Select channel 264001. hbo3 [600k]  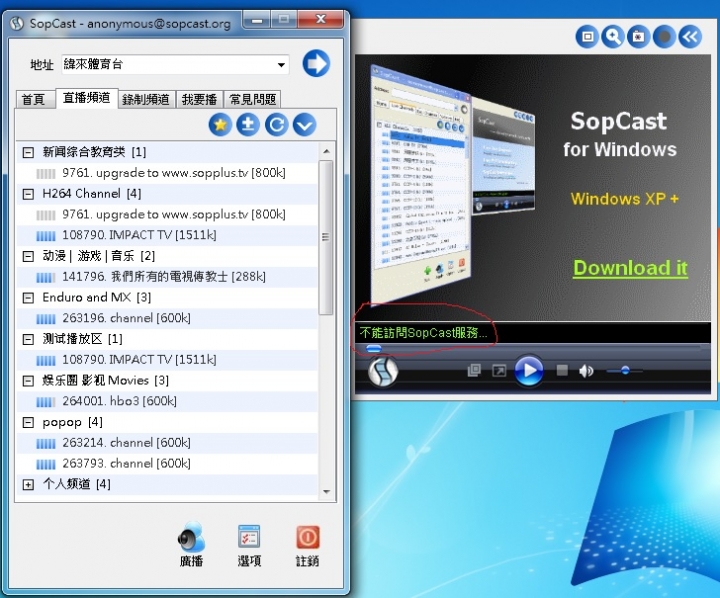tap(167, 401)
